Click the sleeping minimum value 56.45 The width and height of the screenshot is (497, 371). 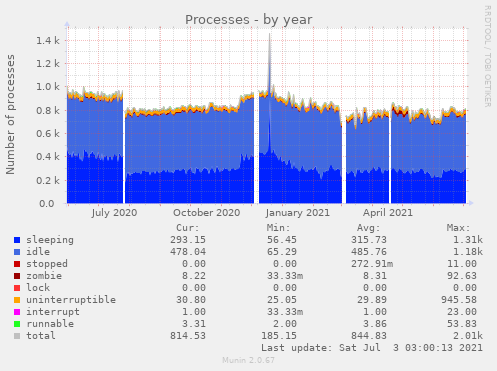point(282,240)
